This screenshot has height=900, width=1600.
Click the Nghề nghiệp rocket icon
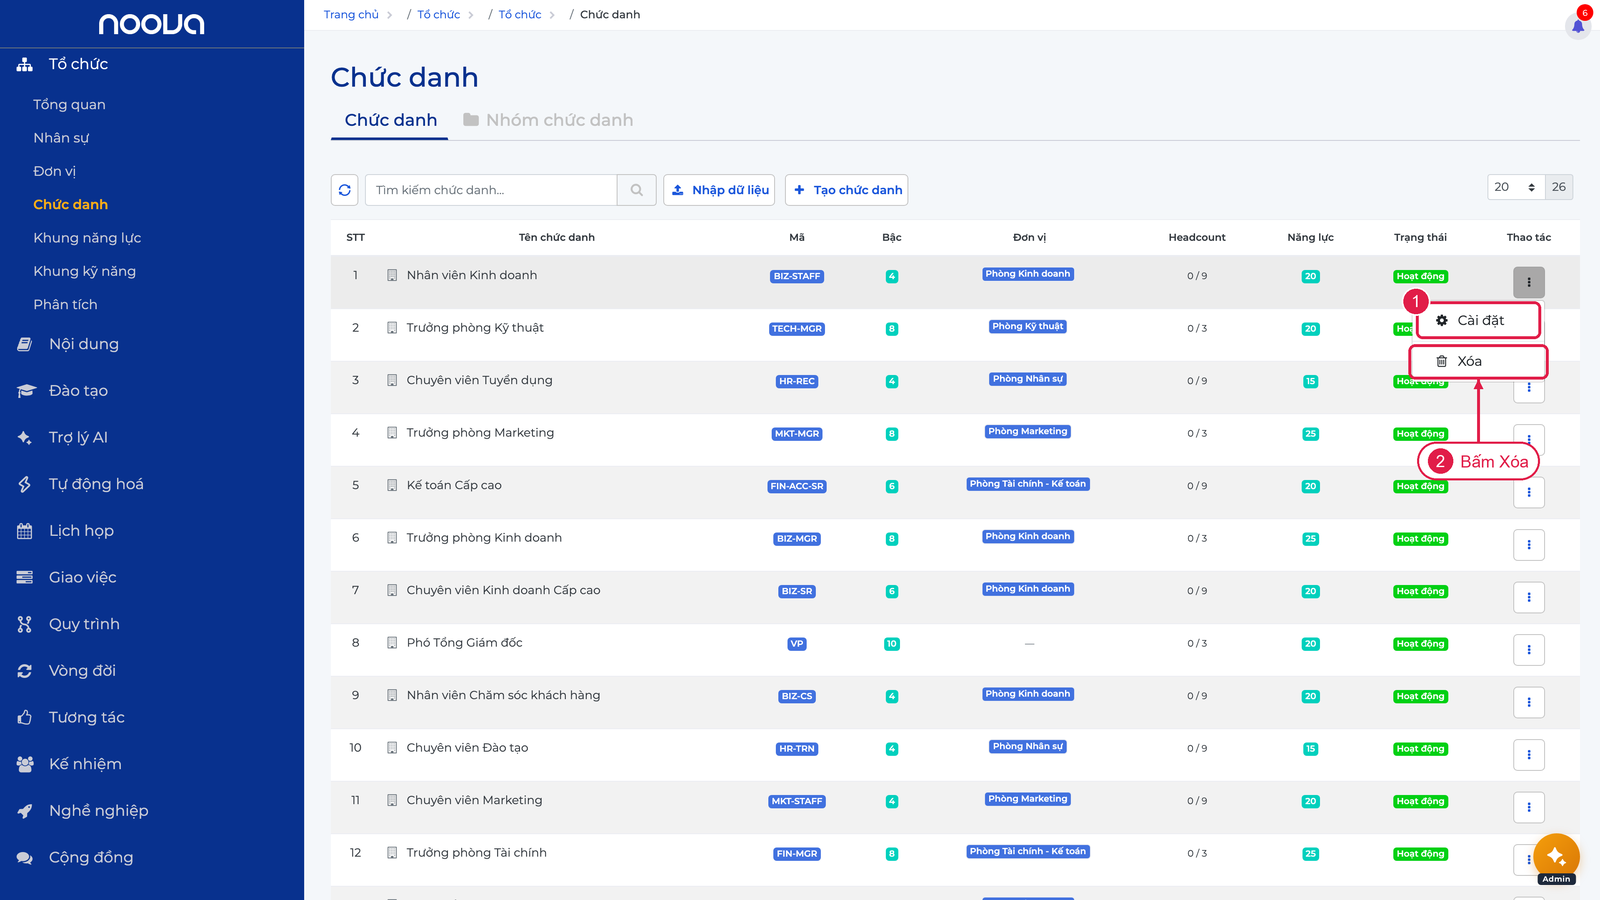click(x=25, y=811)
